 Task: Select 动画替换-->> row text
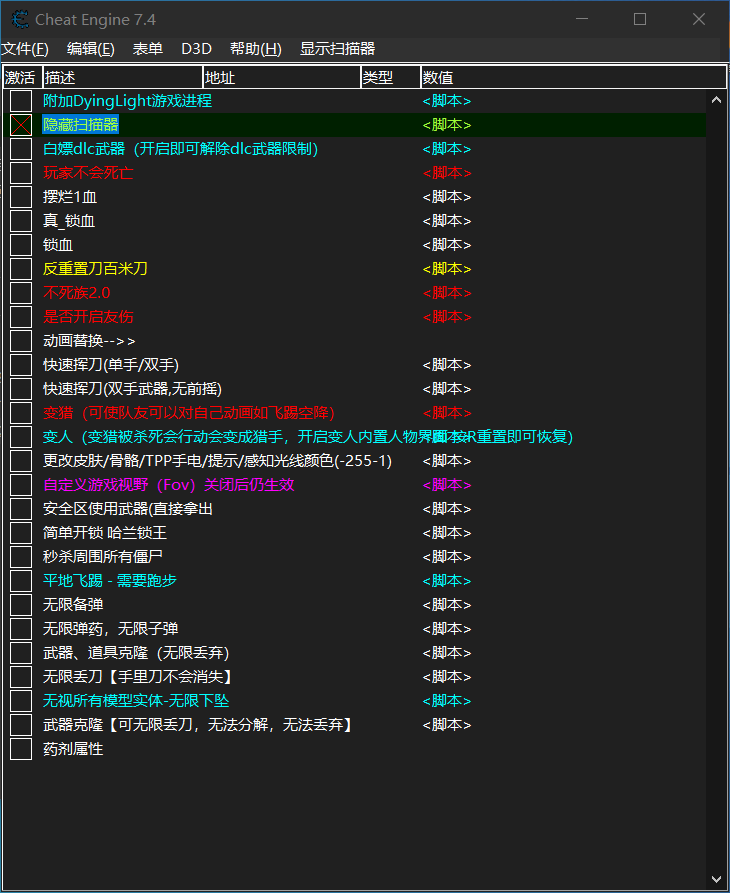pos(89,341)
